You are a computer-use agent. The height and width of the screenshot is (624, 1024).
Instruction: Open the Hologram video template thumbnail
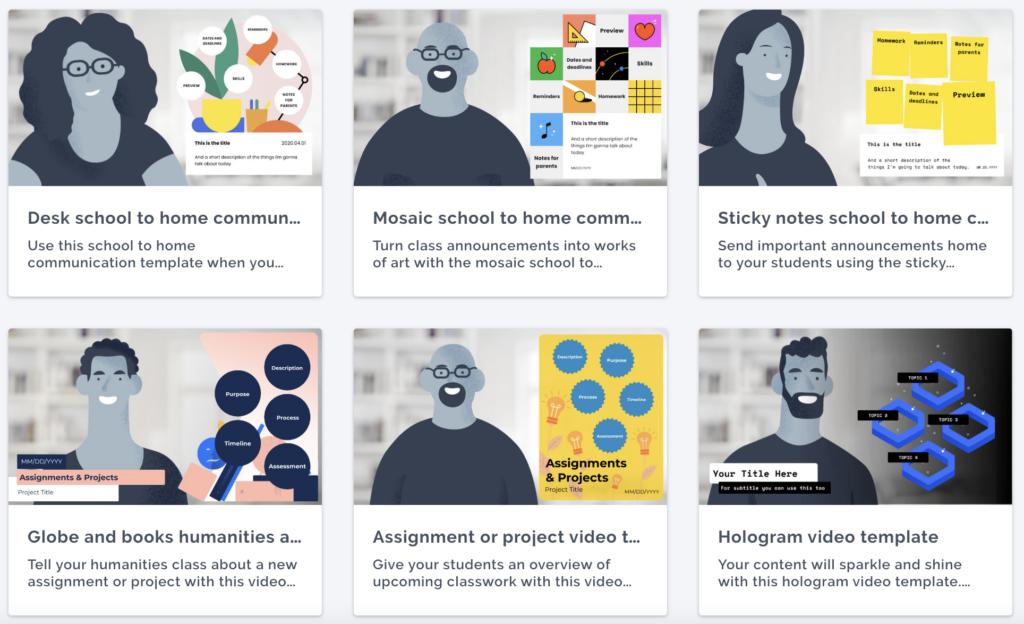click(x=856, y=416)
